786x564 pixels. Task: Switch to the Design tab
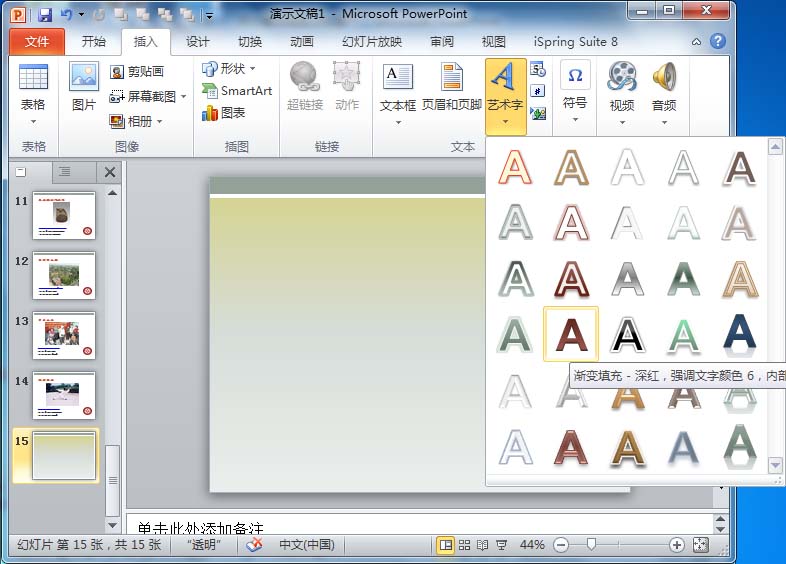(x=198, y=42)
